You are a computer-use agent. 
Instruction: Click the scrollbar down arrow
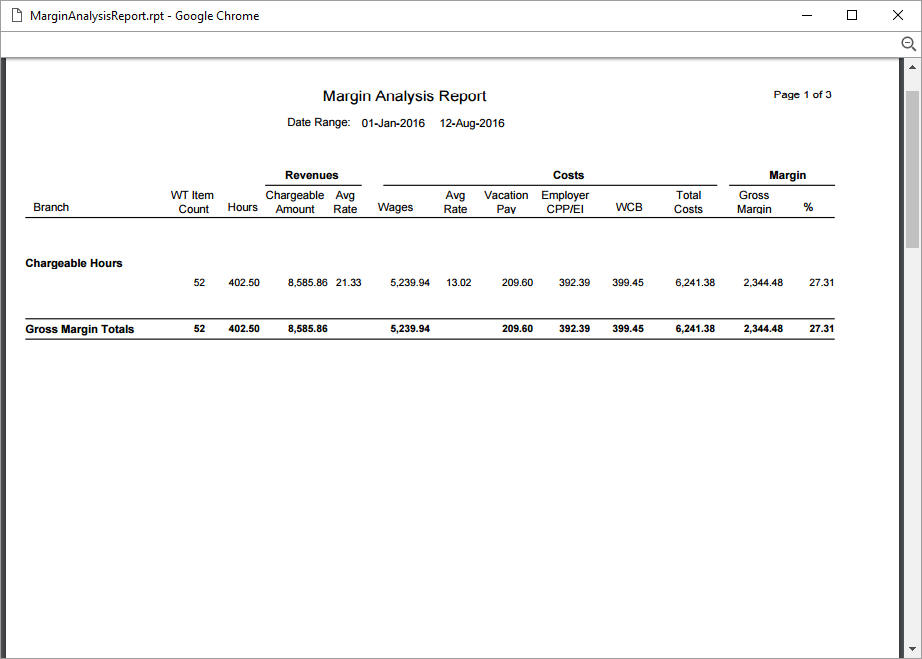[911, 647]
